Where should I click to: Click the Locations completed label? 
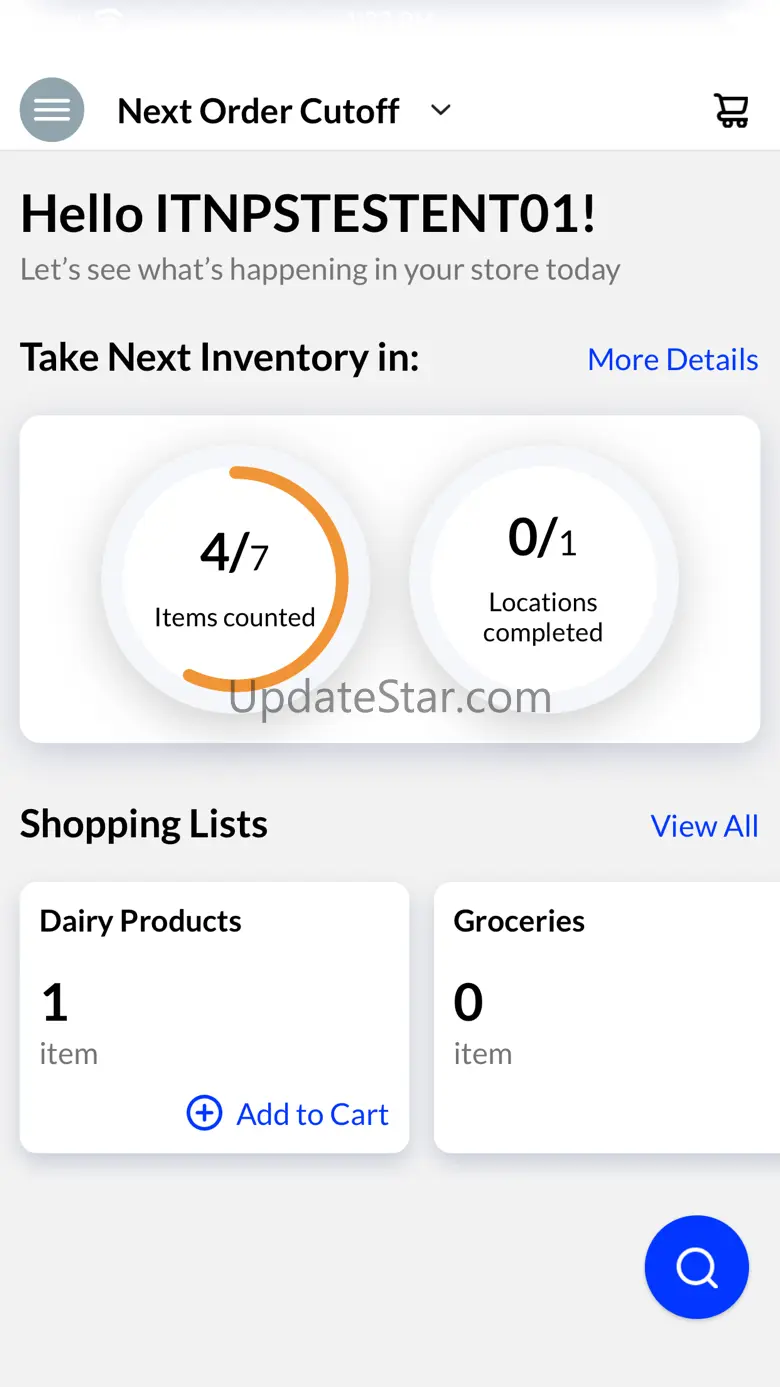click(x=543, y=617)
